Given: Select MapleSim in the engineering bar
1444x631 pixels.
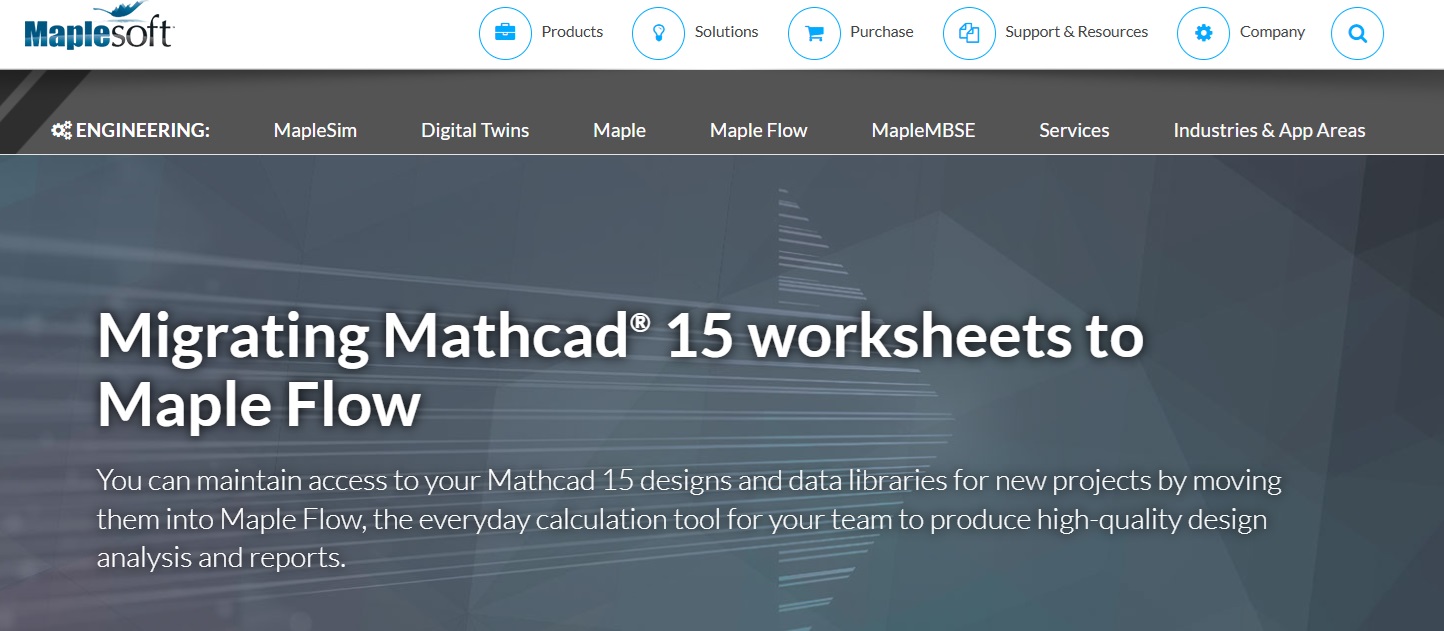Looking at the screenshot, I should 315,130.
